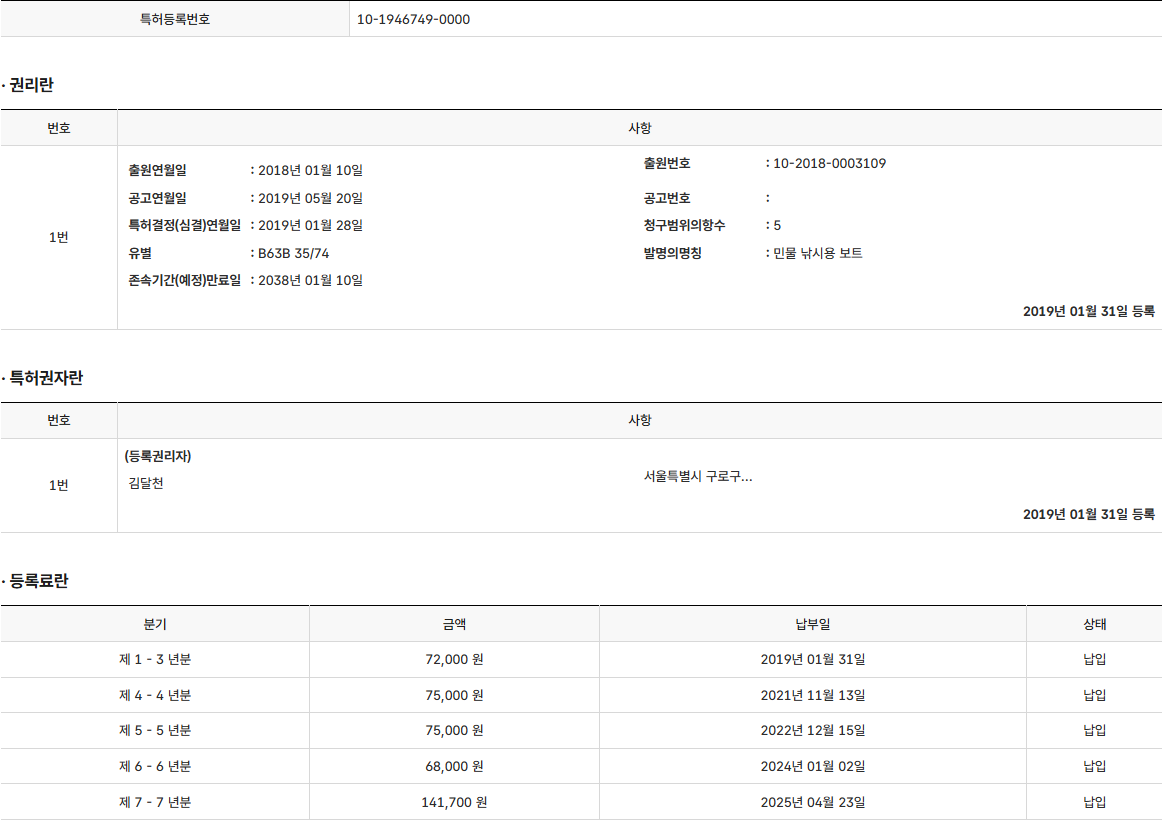
Task: Click 납입 status for 제 4 - 4 년분
Action: pos(1094,695)
